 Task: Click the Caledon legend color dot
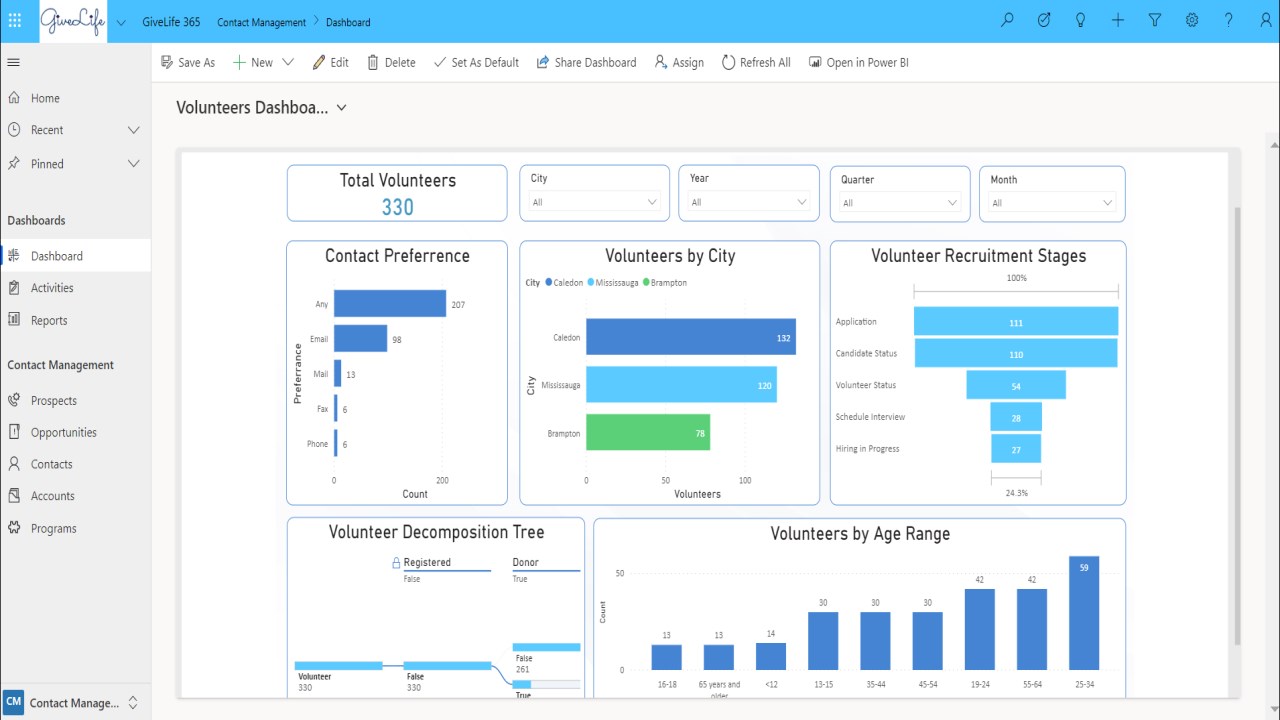(549, 283)
